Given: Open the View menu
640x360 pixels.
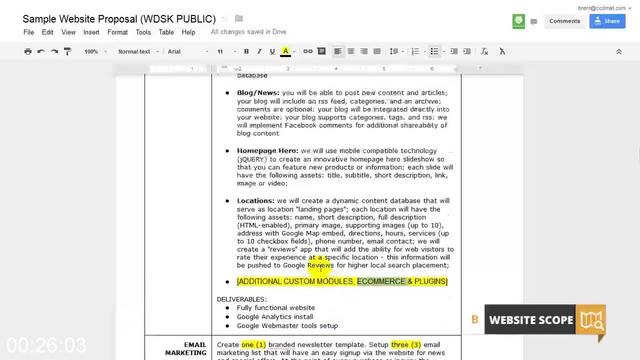Looking at the screenshot, I should tap(68, 32).
